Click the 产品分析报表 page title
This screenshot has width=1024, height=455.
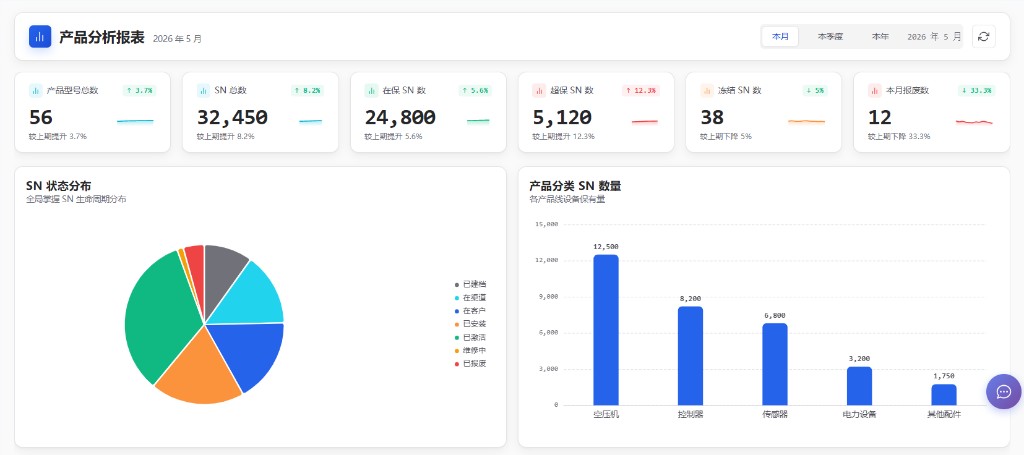[102, 37]
